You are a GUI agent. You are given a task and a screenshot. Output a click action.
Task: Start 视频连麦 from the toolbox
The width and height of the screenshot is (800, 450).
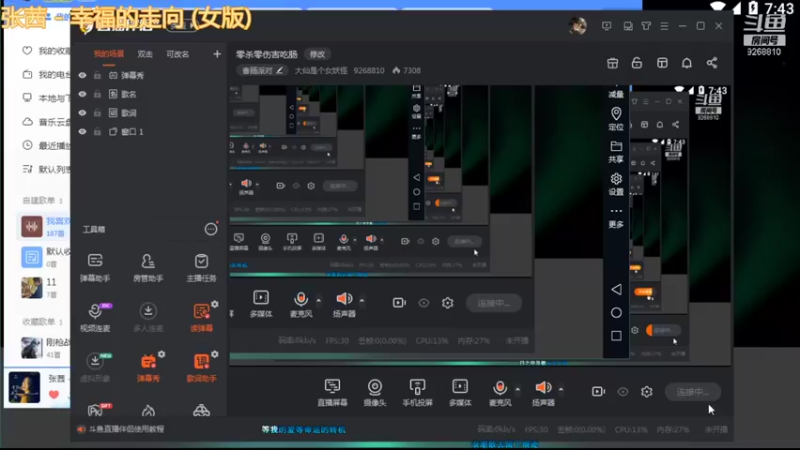click(95, 317)
